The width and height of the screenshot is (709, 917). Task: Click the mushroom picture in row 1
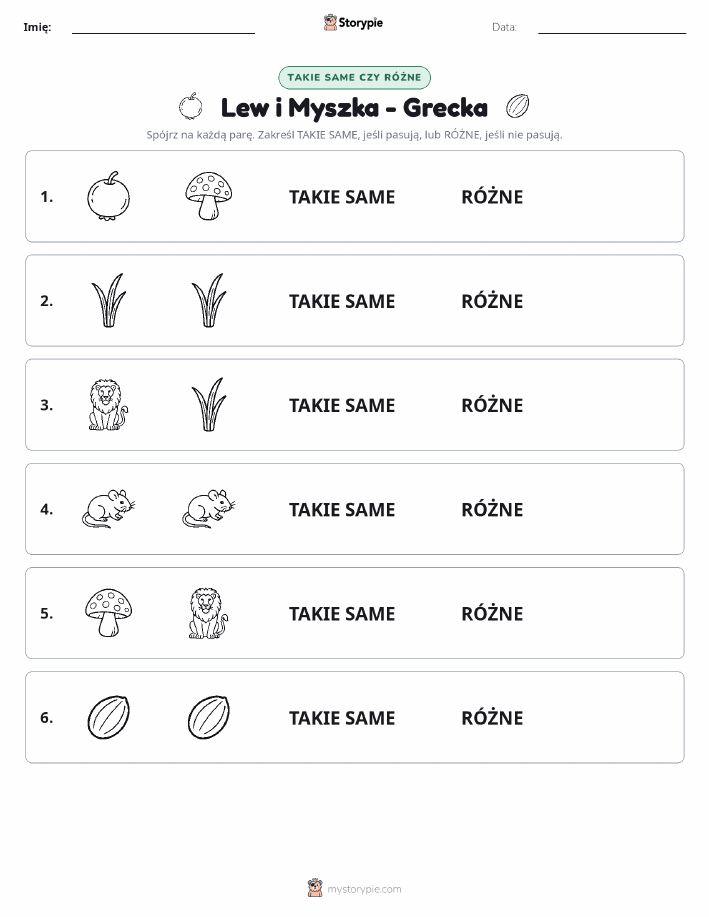click(208, 196)
